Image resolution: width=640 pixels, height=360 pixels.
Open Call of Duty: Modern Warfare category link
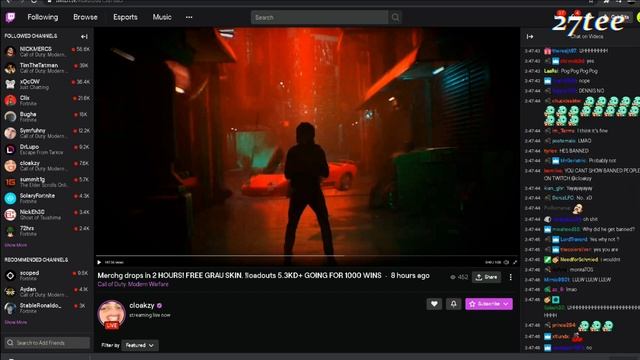point(133,284)
